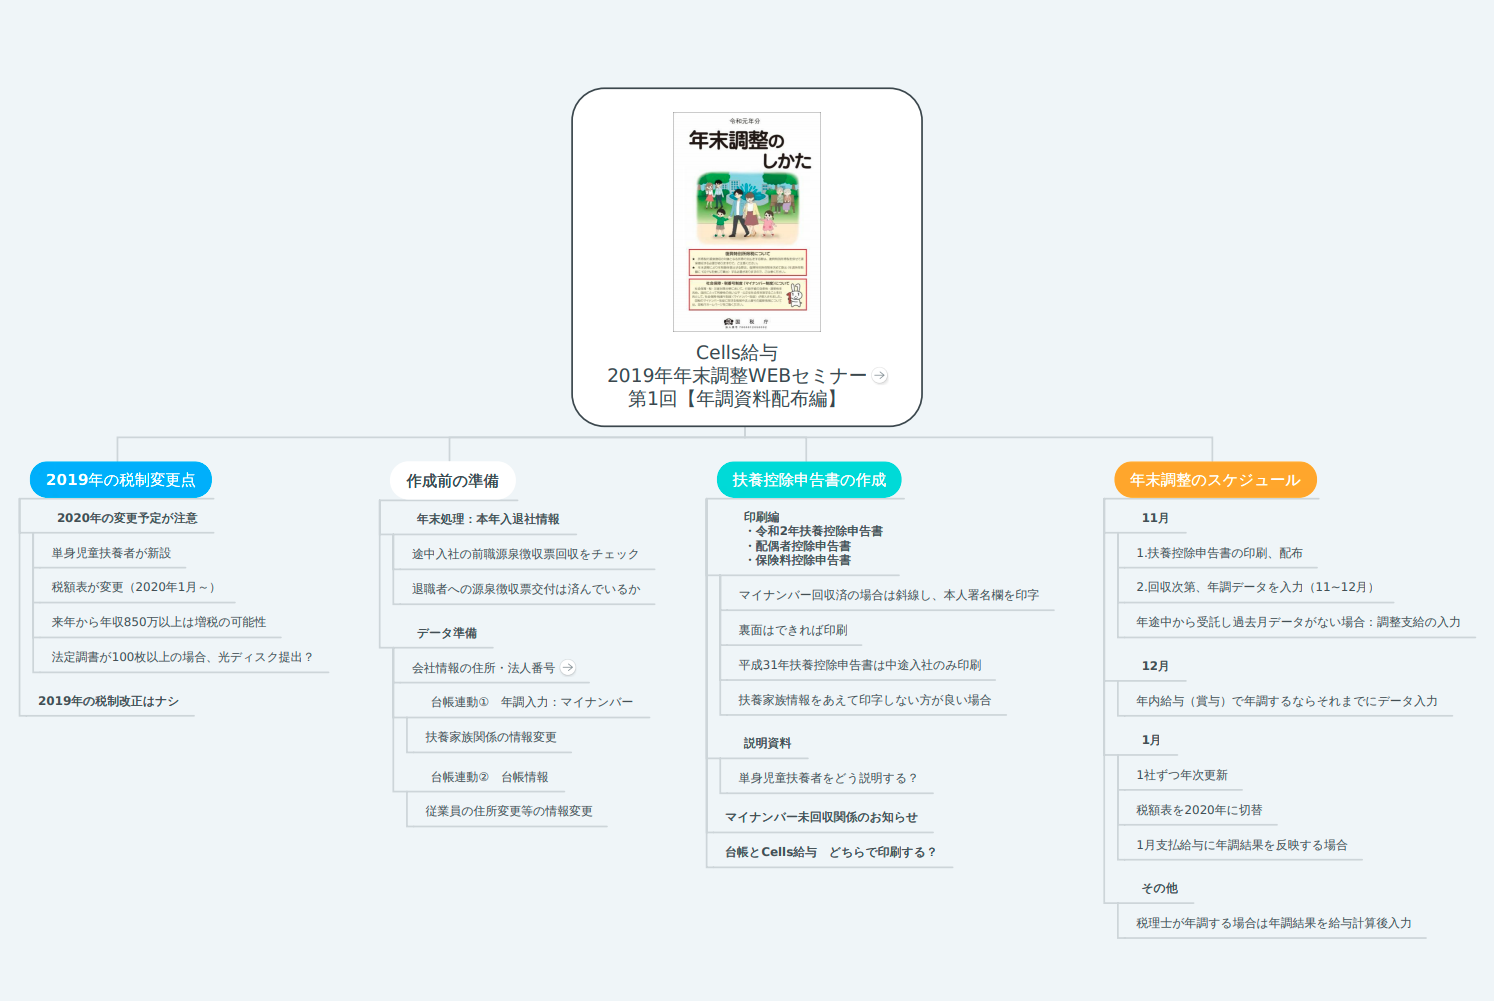Screen dimensions: 1494x1001
Task: Click 扶養家族関係の情報変更 node
Action: pos(491,737)
